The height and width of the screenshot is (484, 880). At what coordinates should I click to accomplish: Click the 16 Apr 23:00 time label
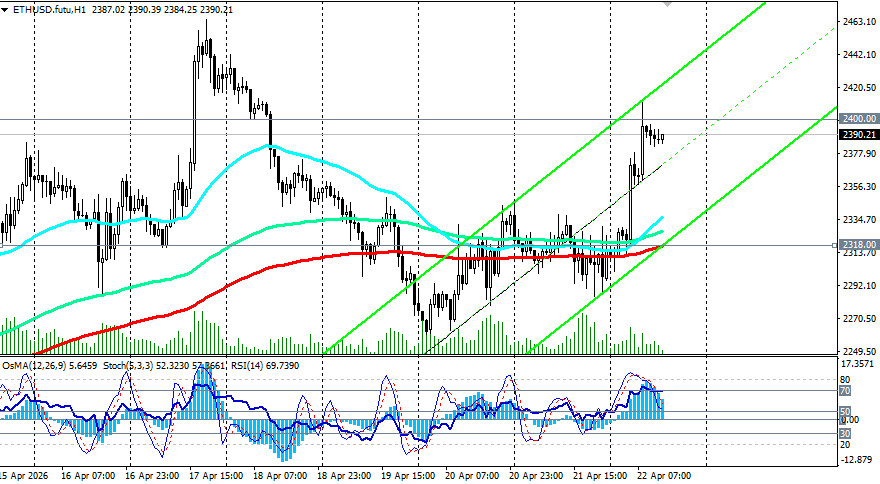pyautogui.click(x=152, y=476)
